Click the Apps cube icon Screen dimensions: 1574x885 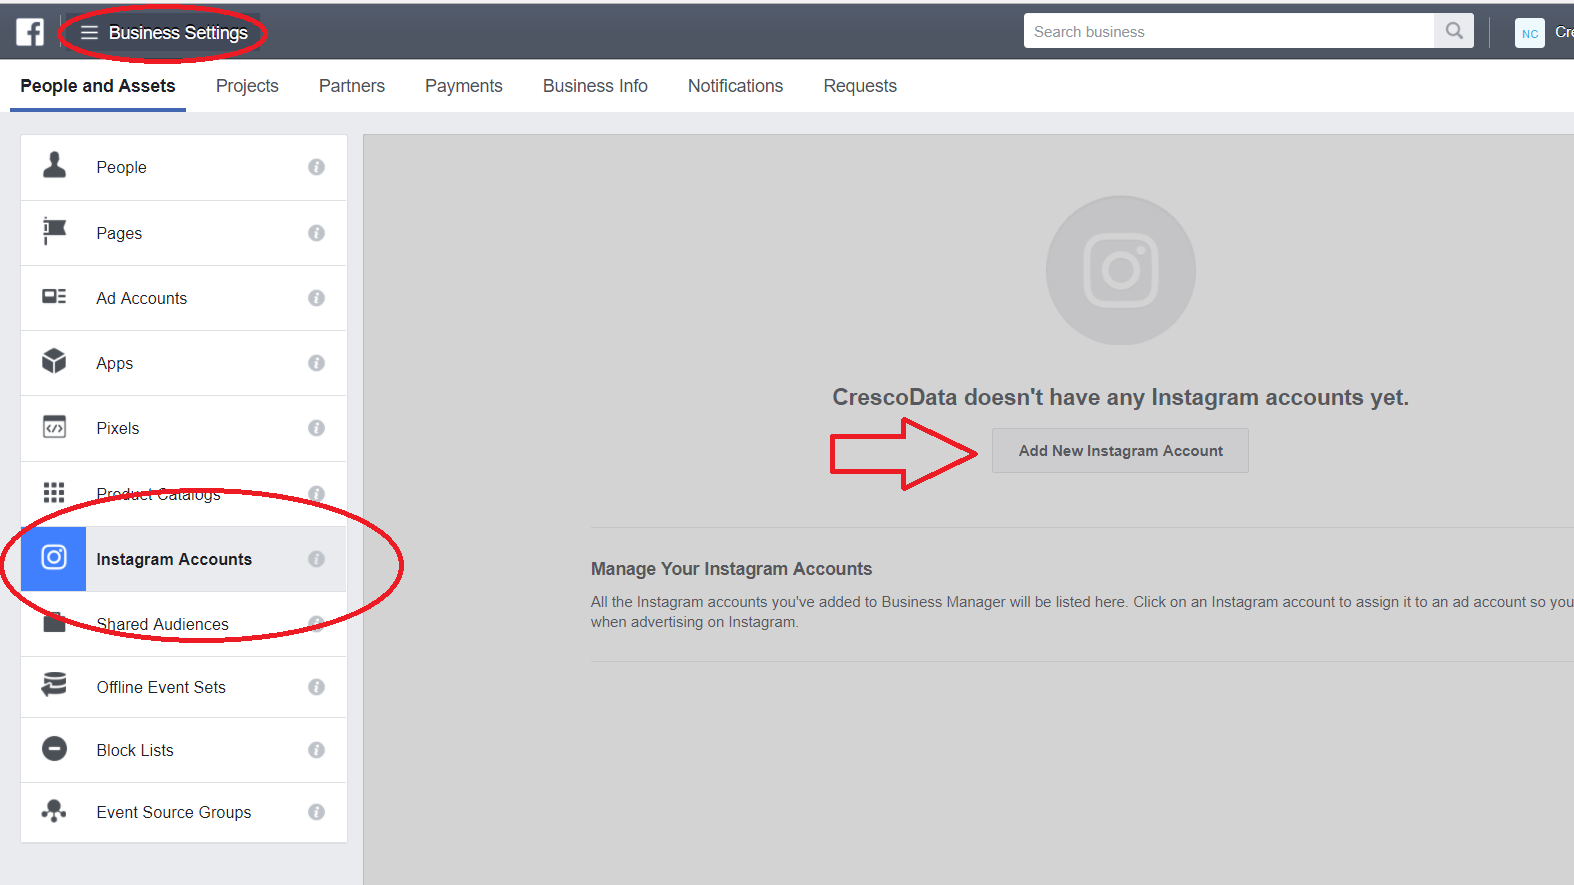coord(54,361)
